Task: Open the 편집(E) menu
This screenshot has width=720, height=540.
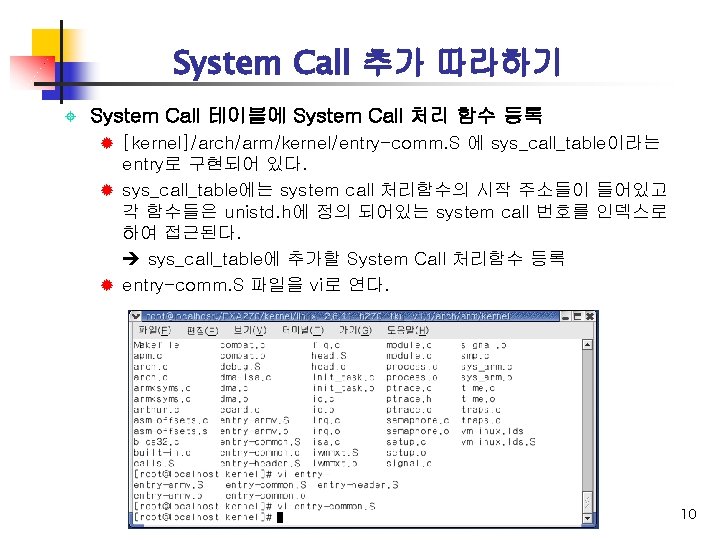Action: pos(202,331)
